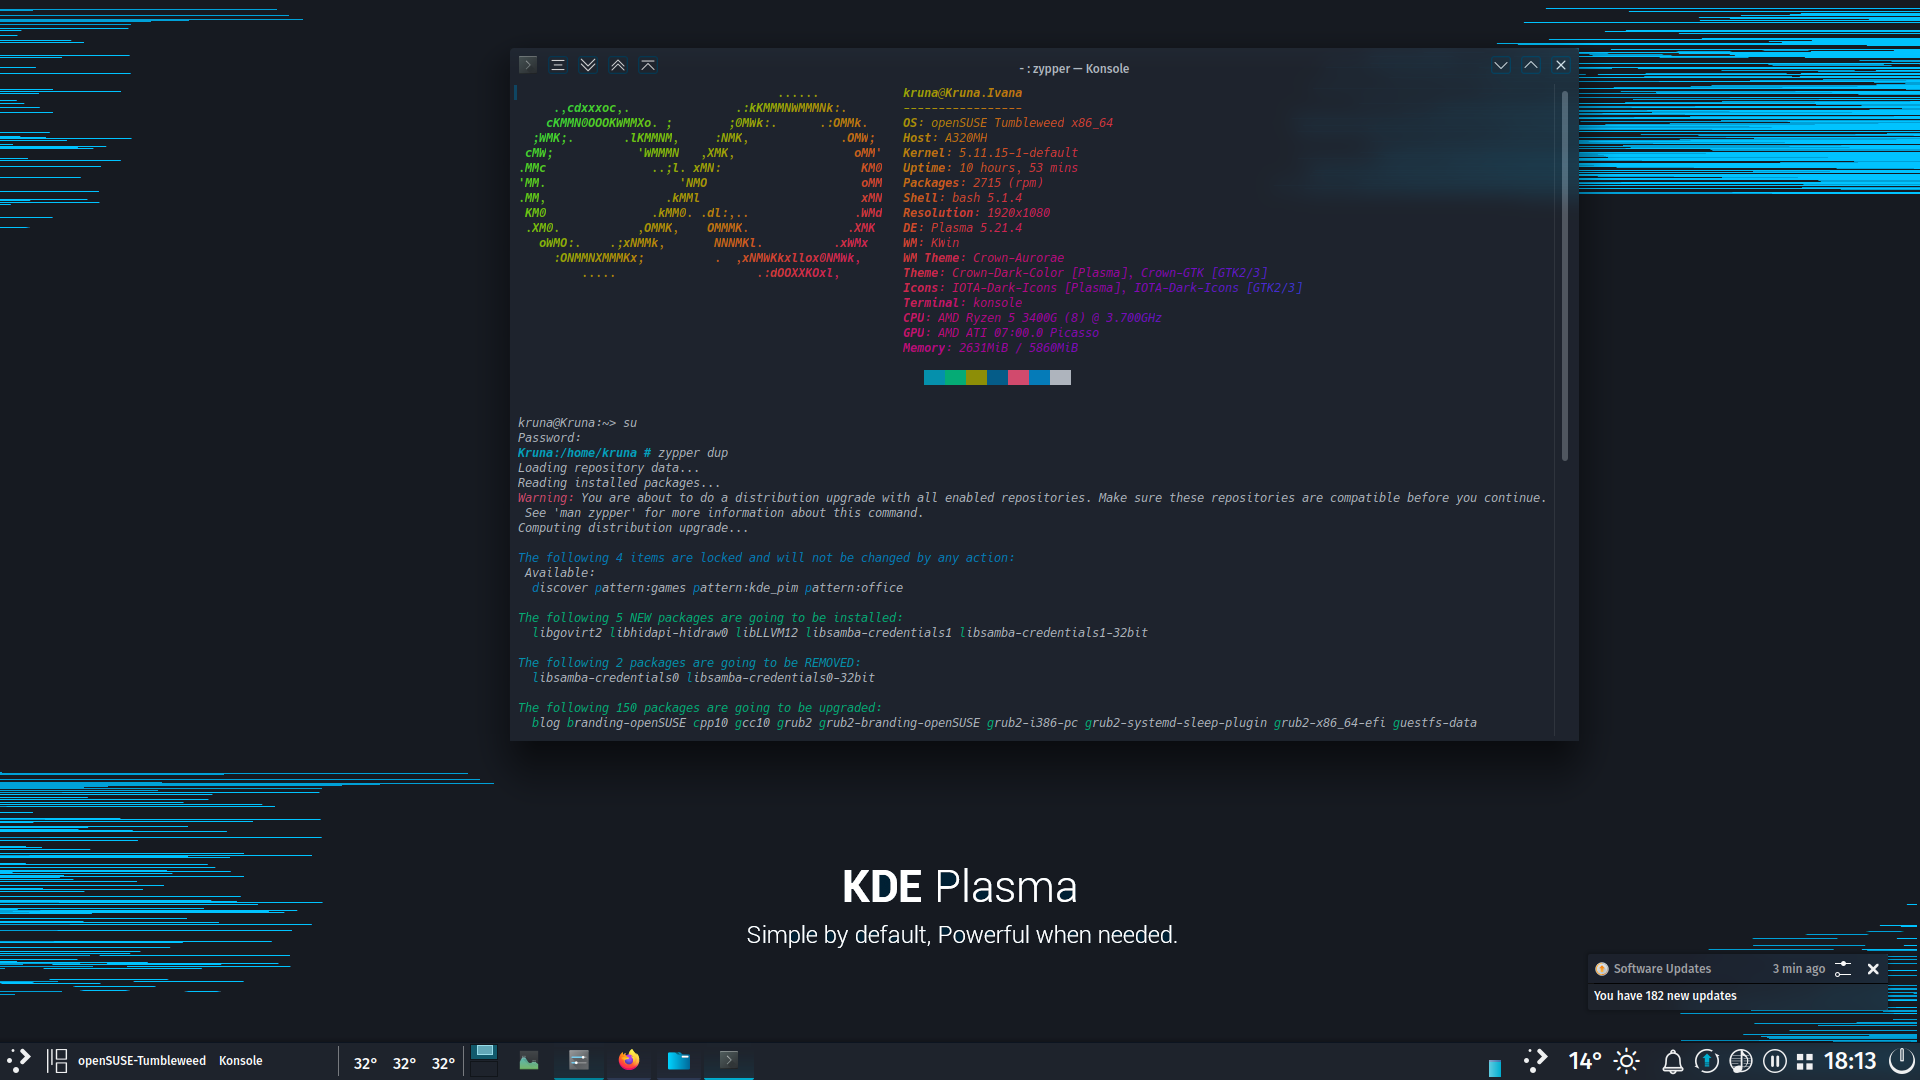Open the Dolphin file manager taskbar icon
Screen dimensions: 1920x1080
tap(679, 1061)
